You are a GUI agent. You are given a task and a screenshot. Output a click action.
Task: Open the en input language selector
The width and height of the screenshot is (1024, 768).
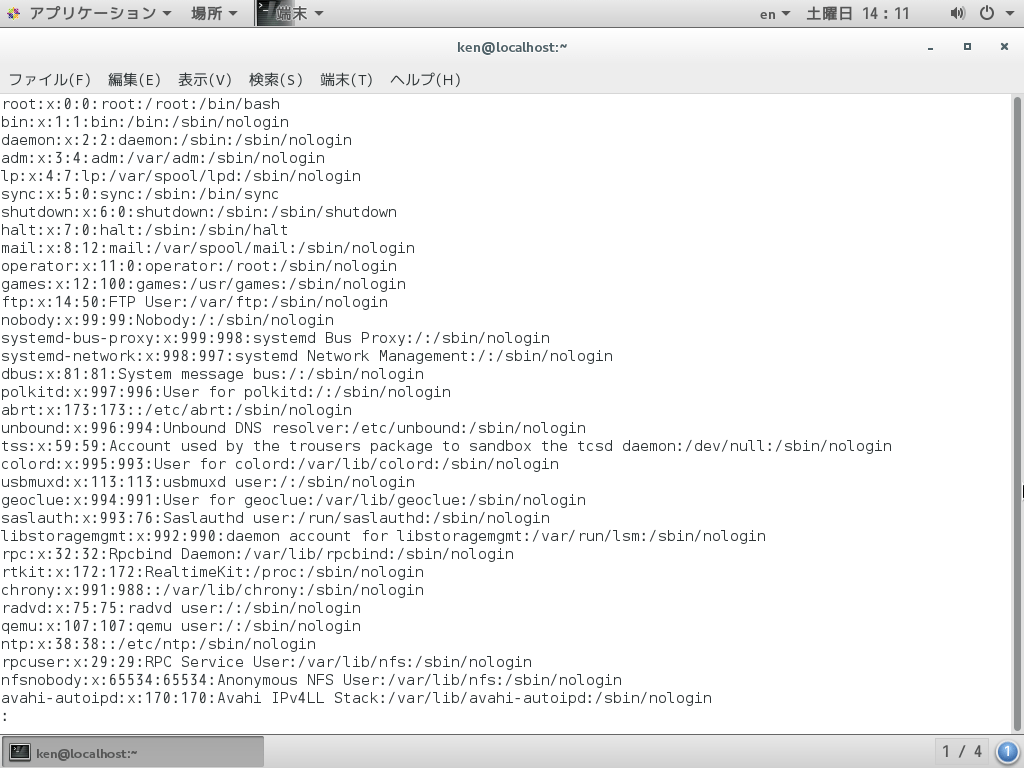(775, 14)
